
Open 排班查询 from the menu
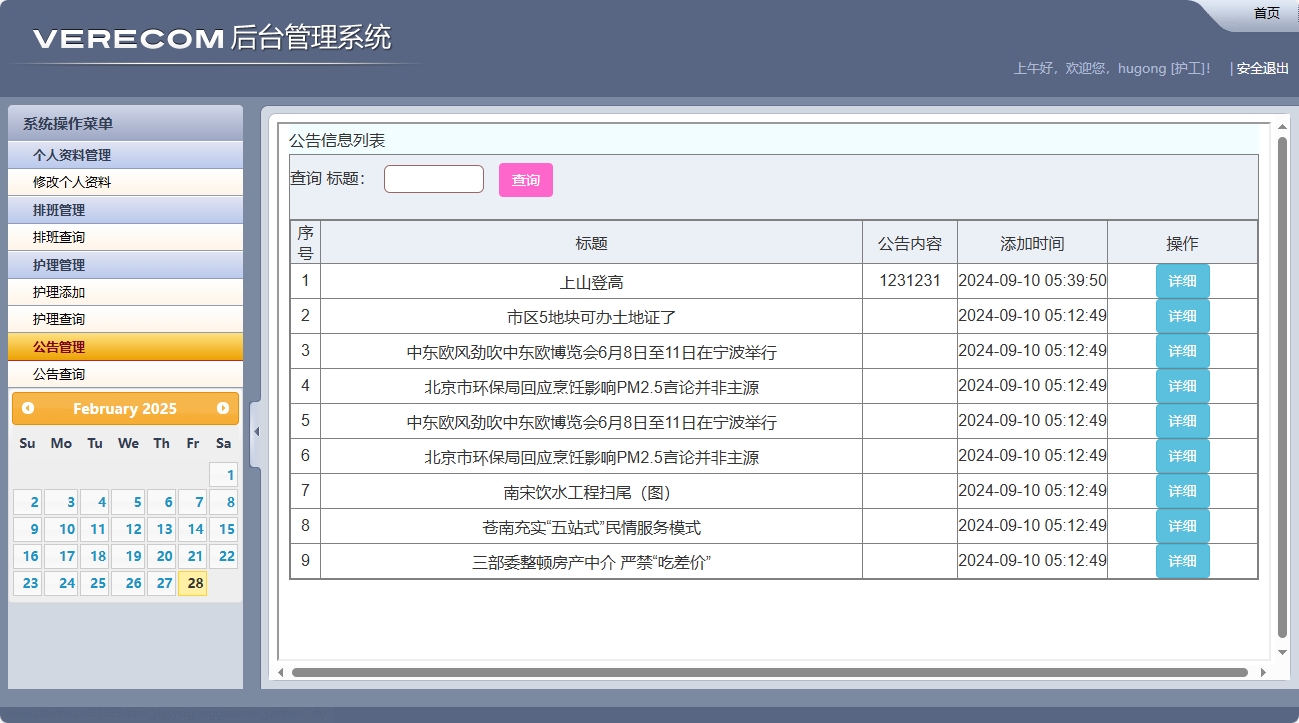point(124,237)
